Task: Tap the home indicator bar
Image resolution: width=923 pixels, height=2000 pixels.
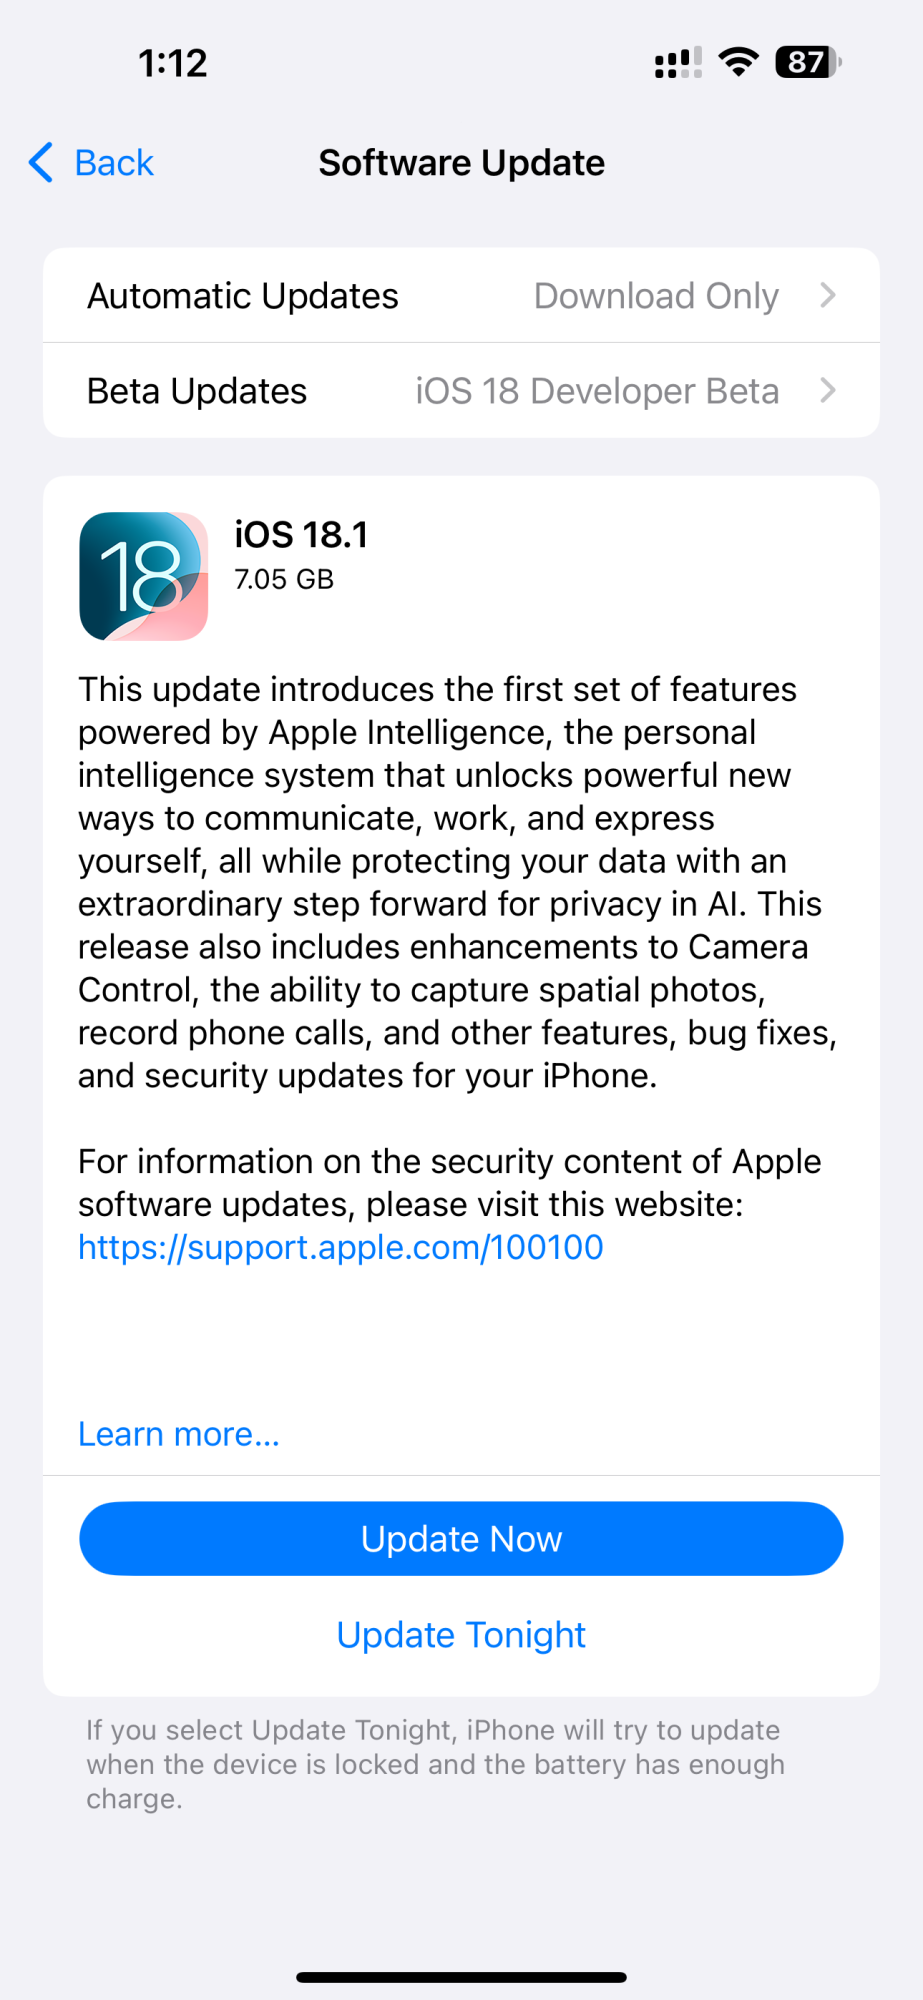Action: (x=461, y=1977)
